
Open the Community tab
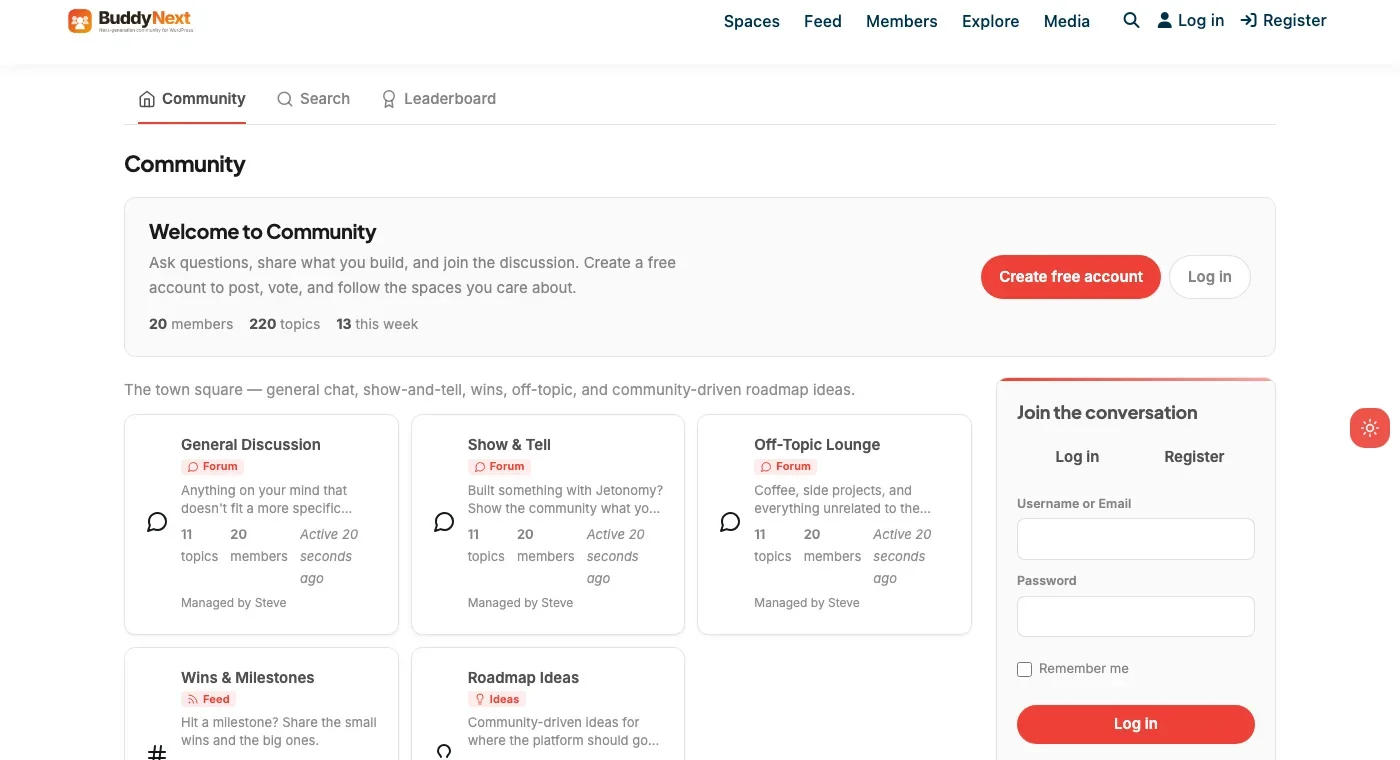click(x=192, y=99)
